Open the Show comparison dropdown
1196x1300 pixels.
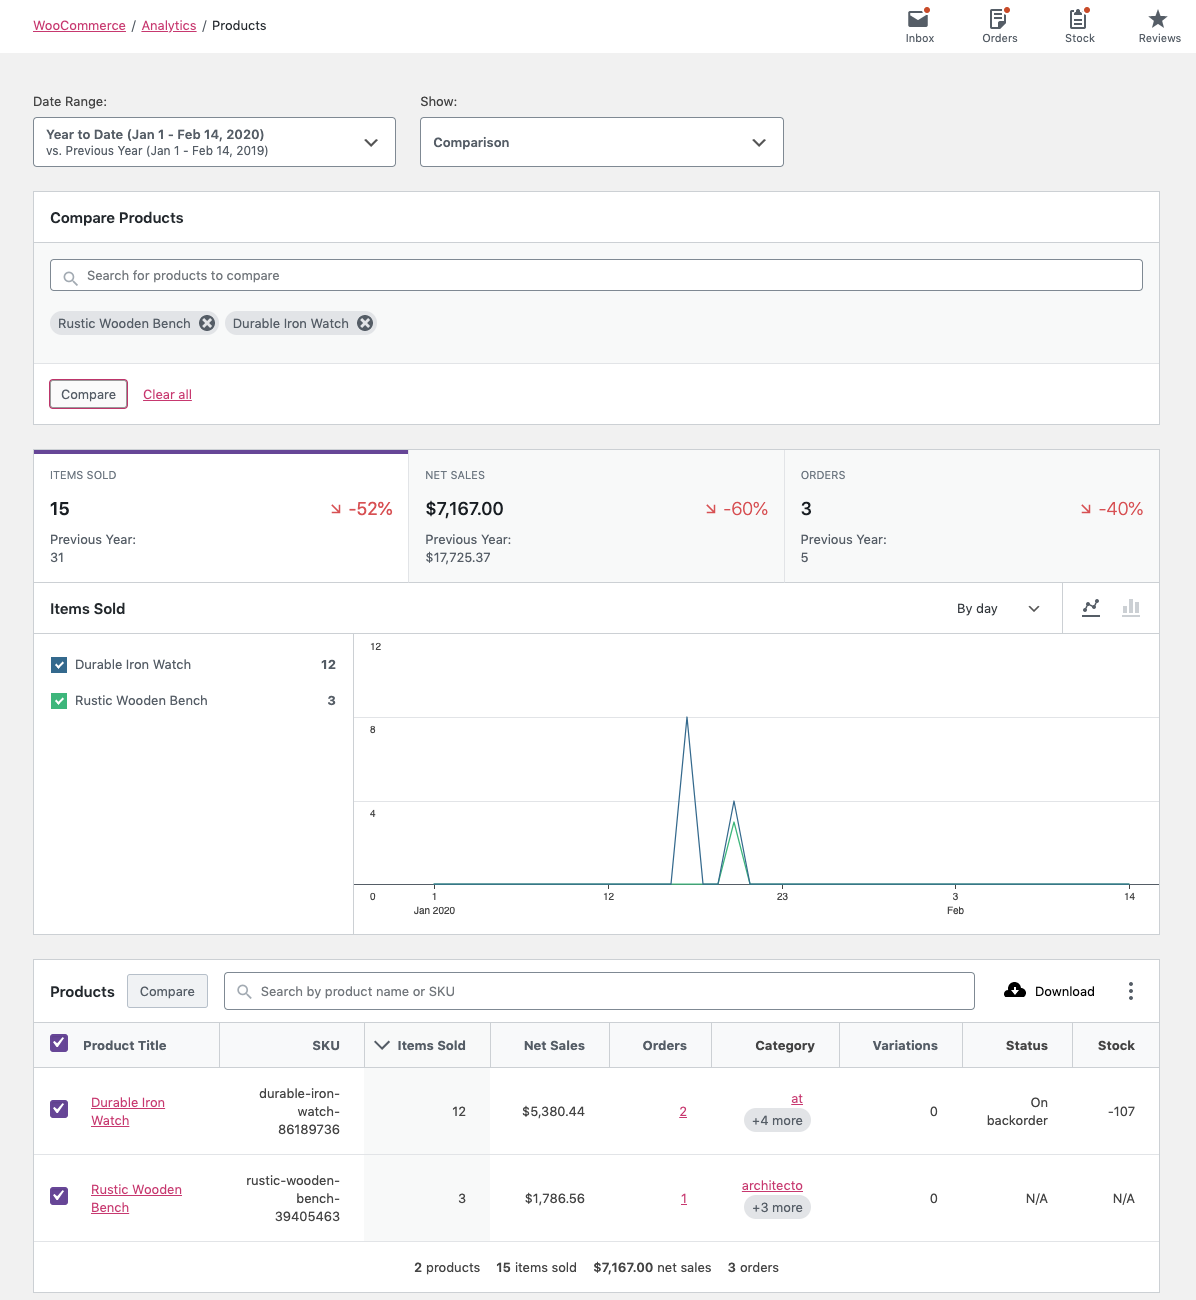(x=601, y=141)
